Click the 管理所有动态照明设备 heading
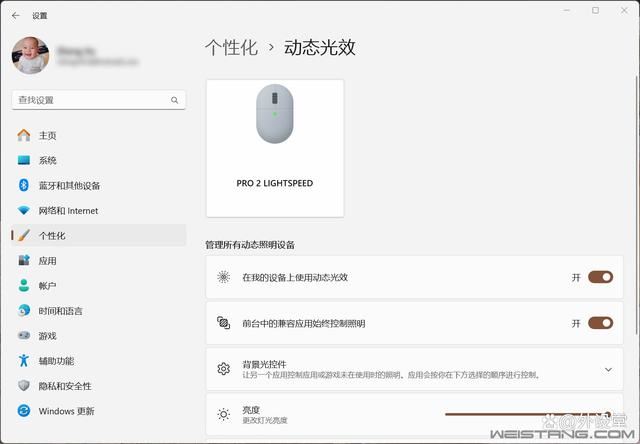The height and width of the screenshot is (444, 640). (250, 245)
